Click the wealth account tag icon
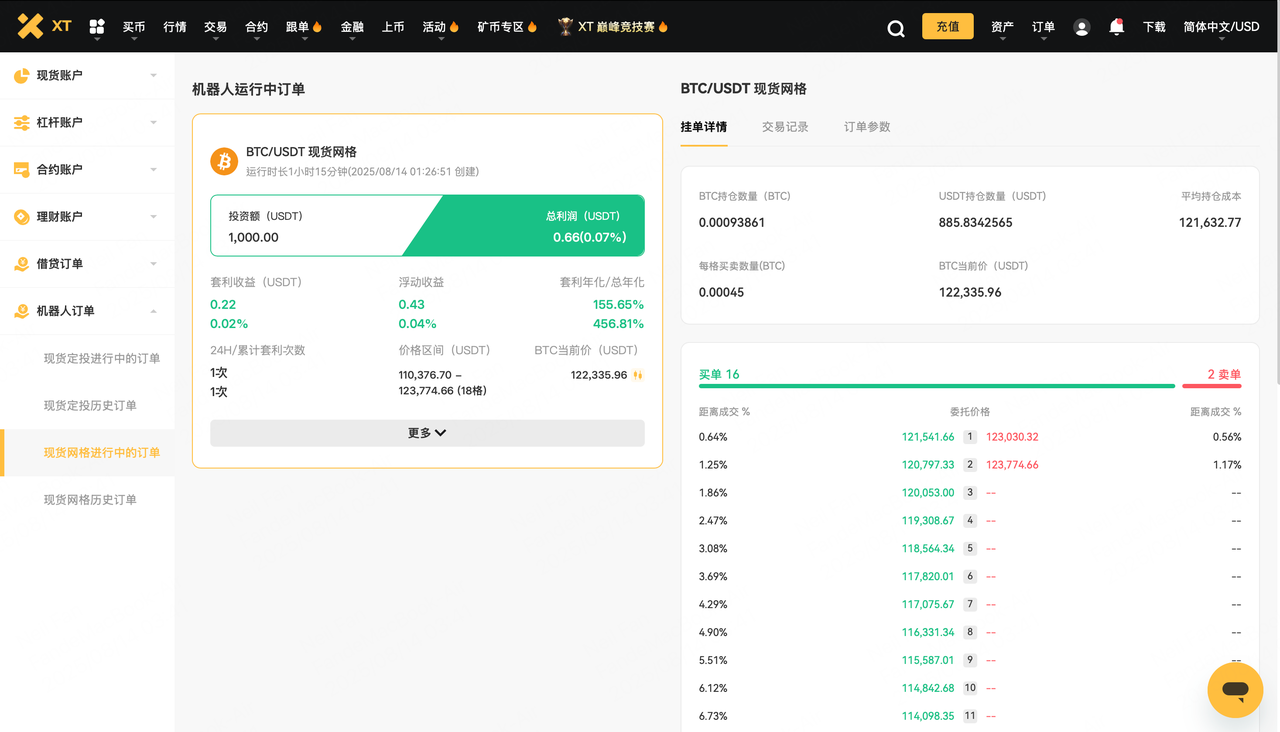The image size is (1280, 732). point(21,217)
